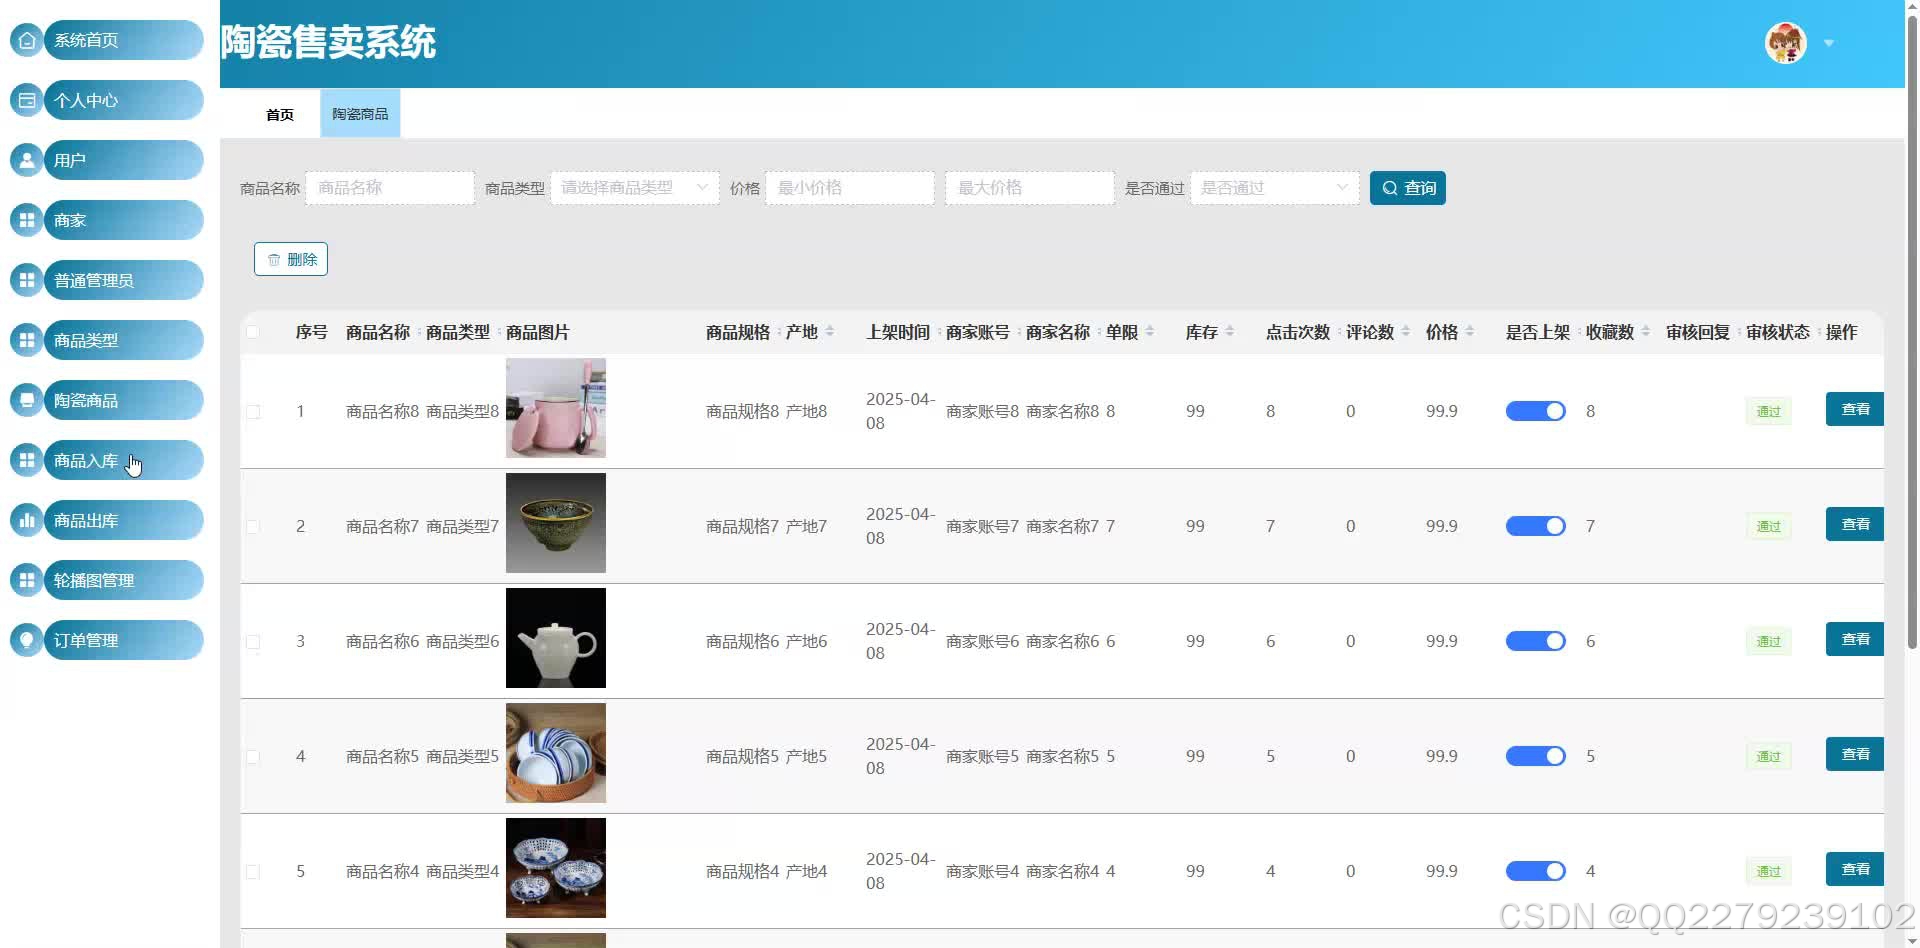Screen dimensions: 1920x948
Task: Click the grid icon beside 商品类型
Action: tap(27, 340)
